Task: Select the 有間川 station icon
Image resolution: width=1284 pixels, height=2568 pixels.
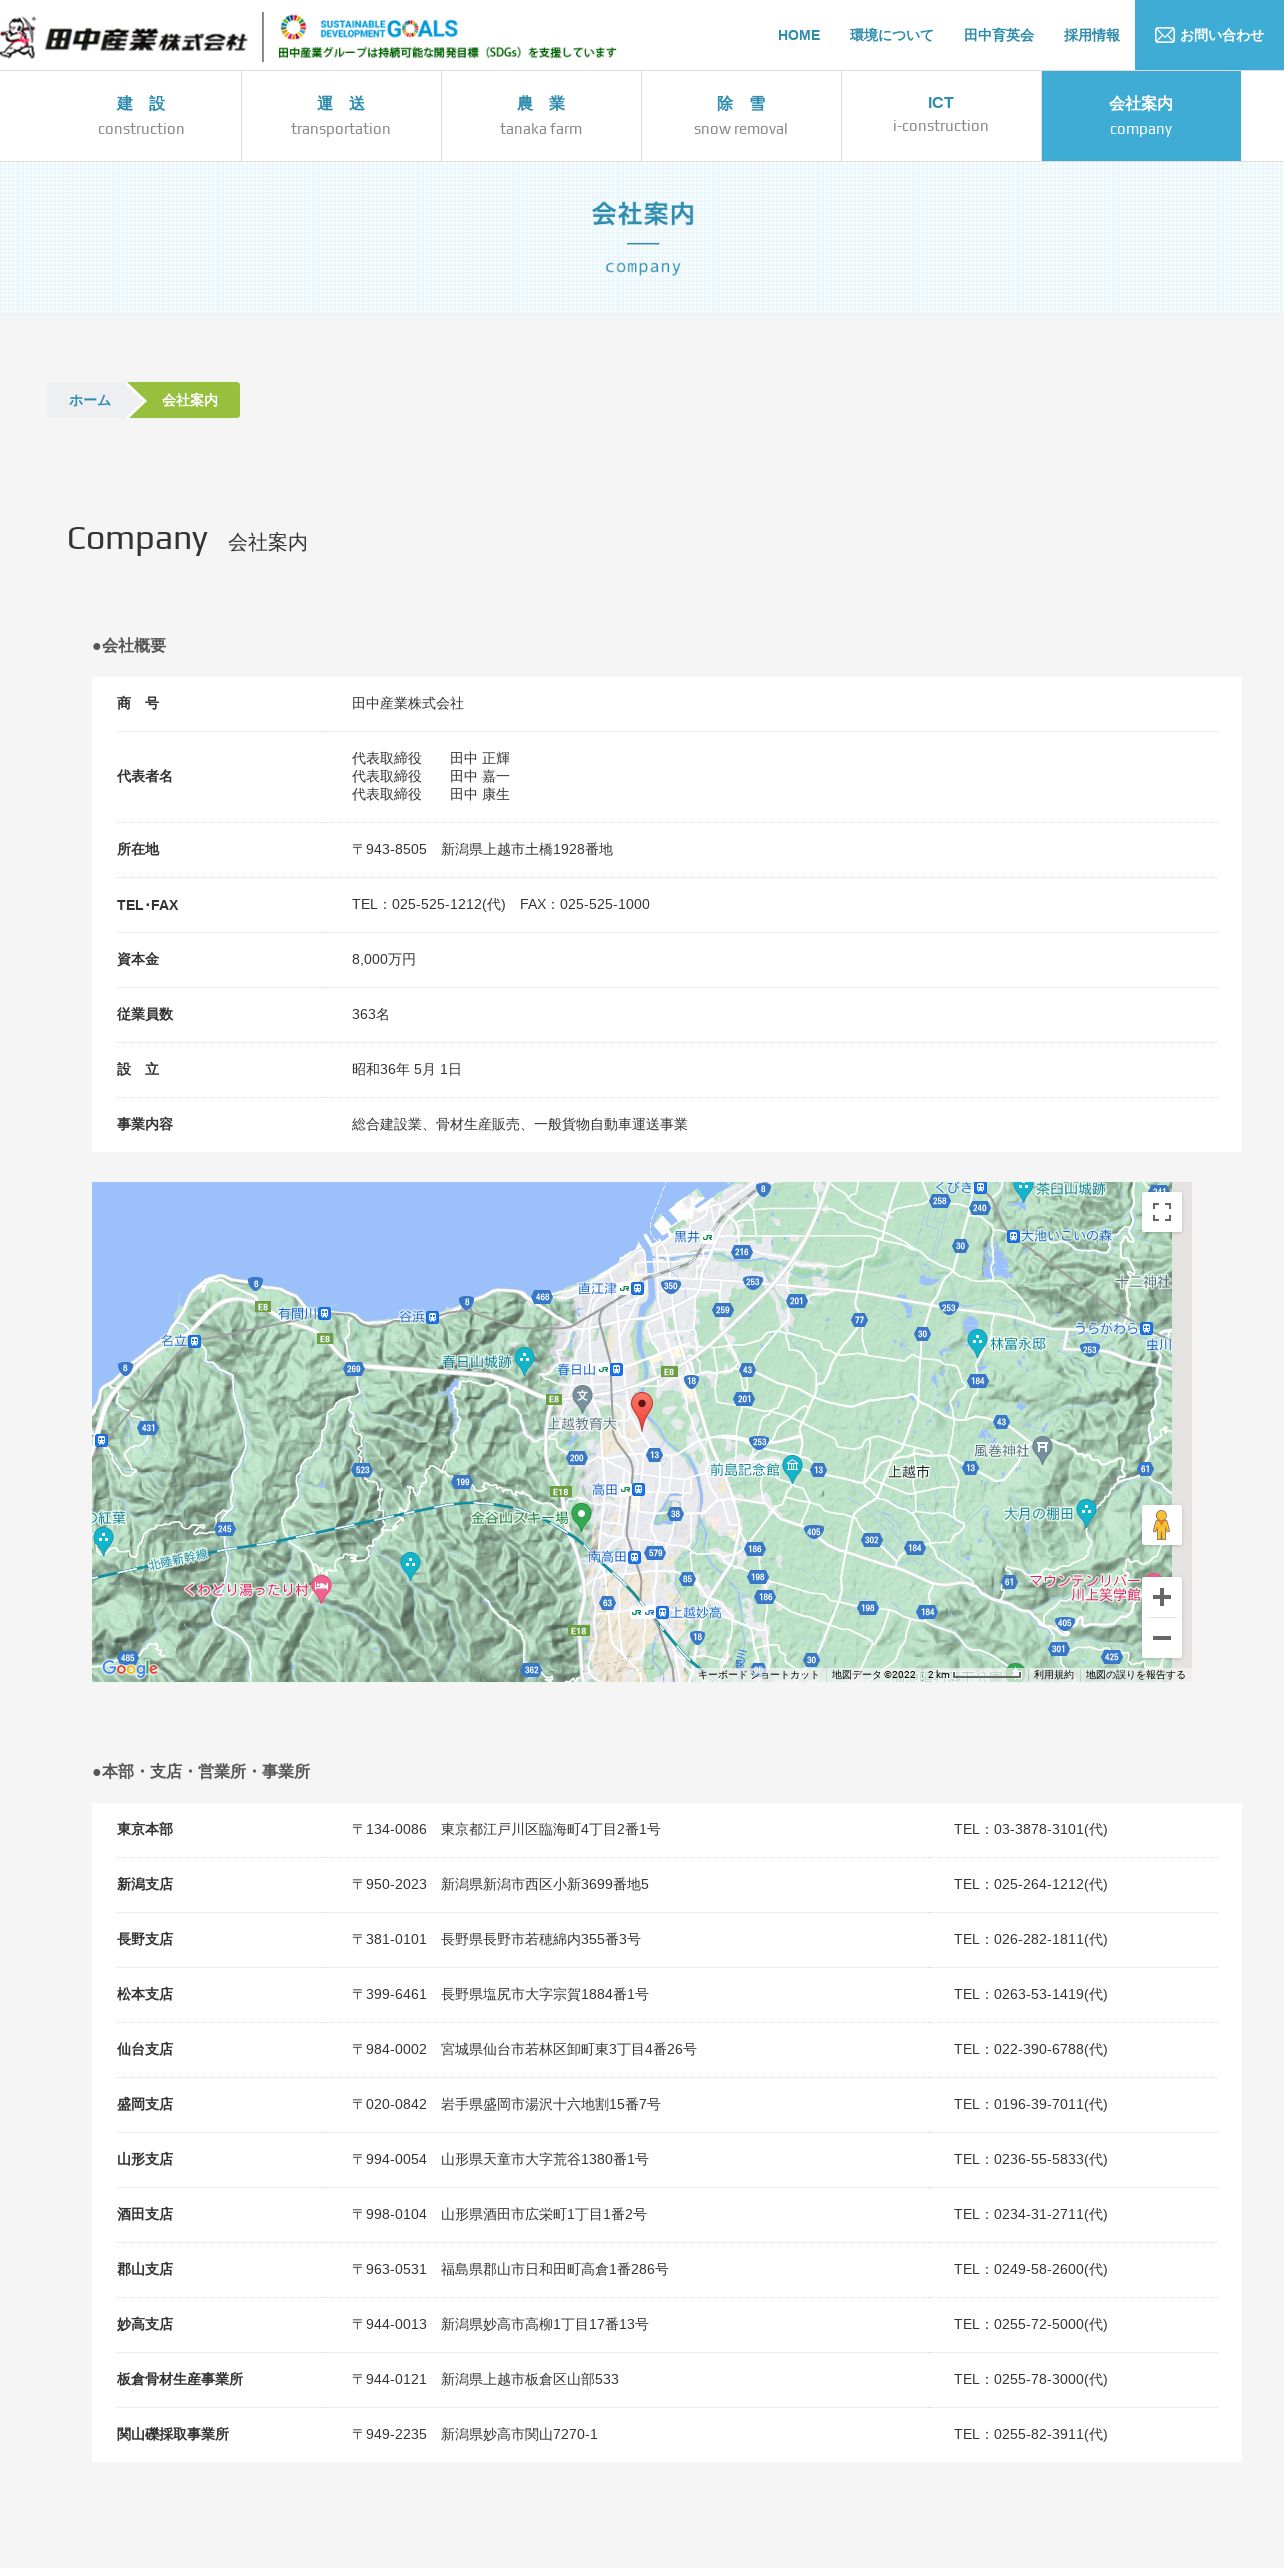Action: coord(324,1313)
